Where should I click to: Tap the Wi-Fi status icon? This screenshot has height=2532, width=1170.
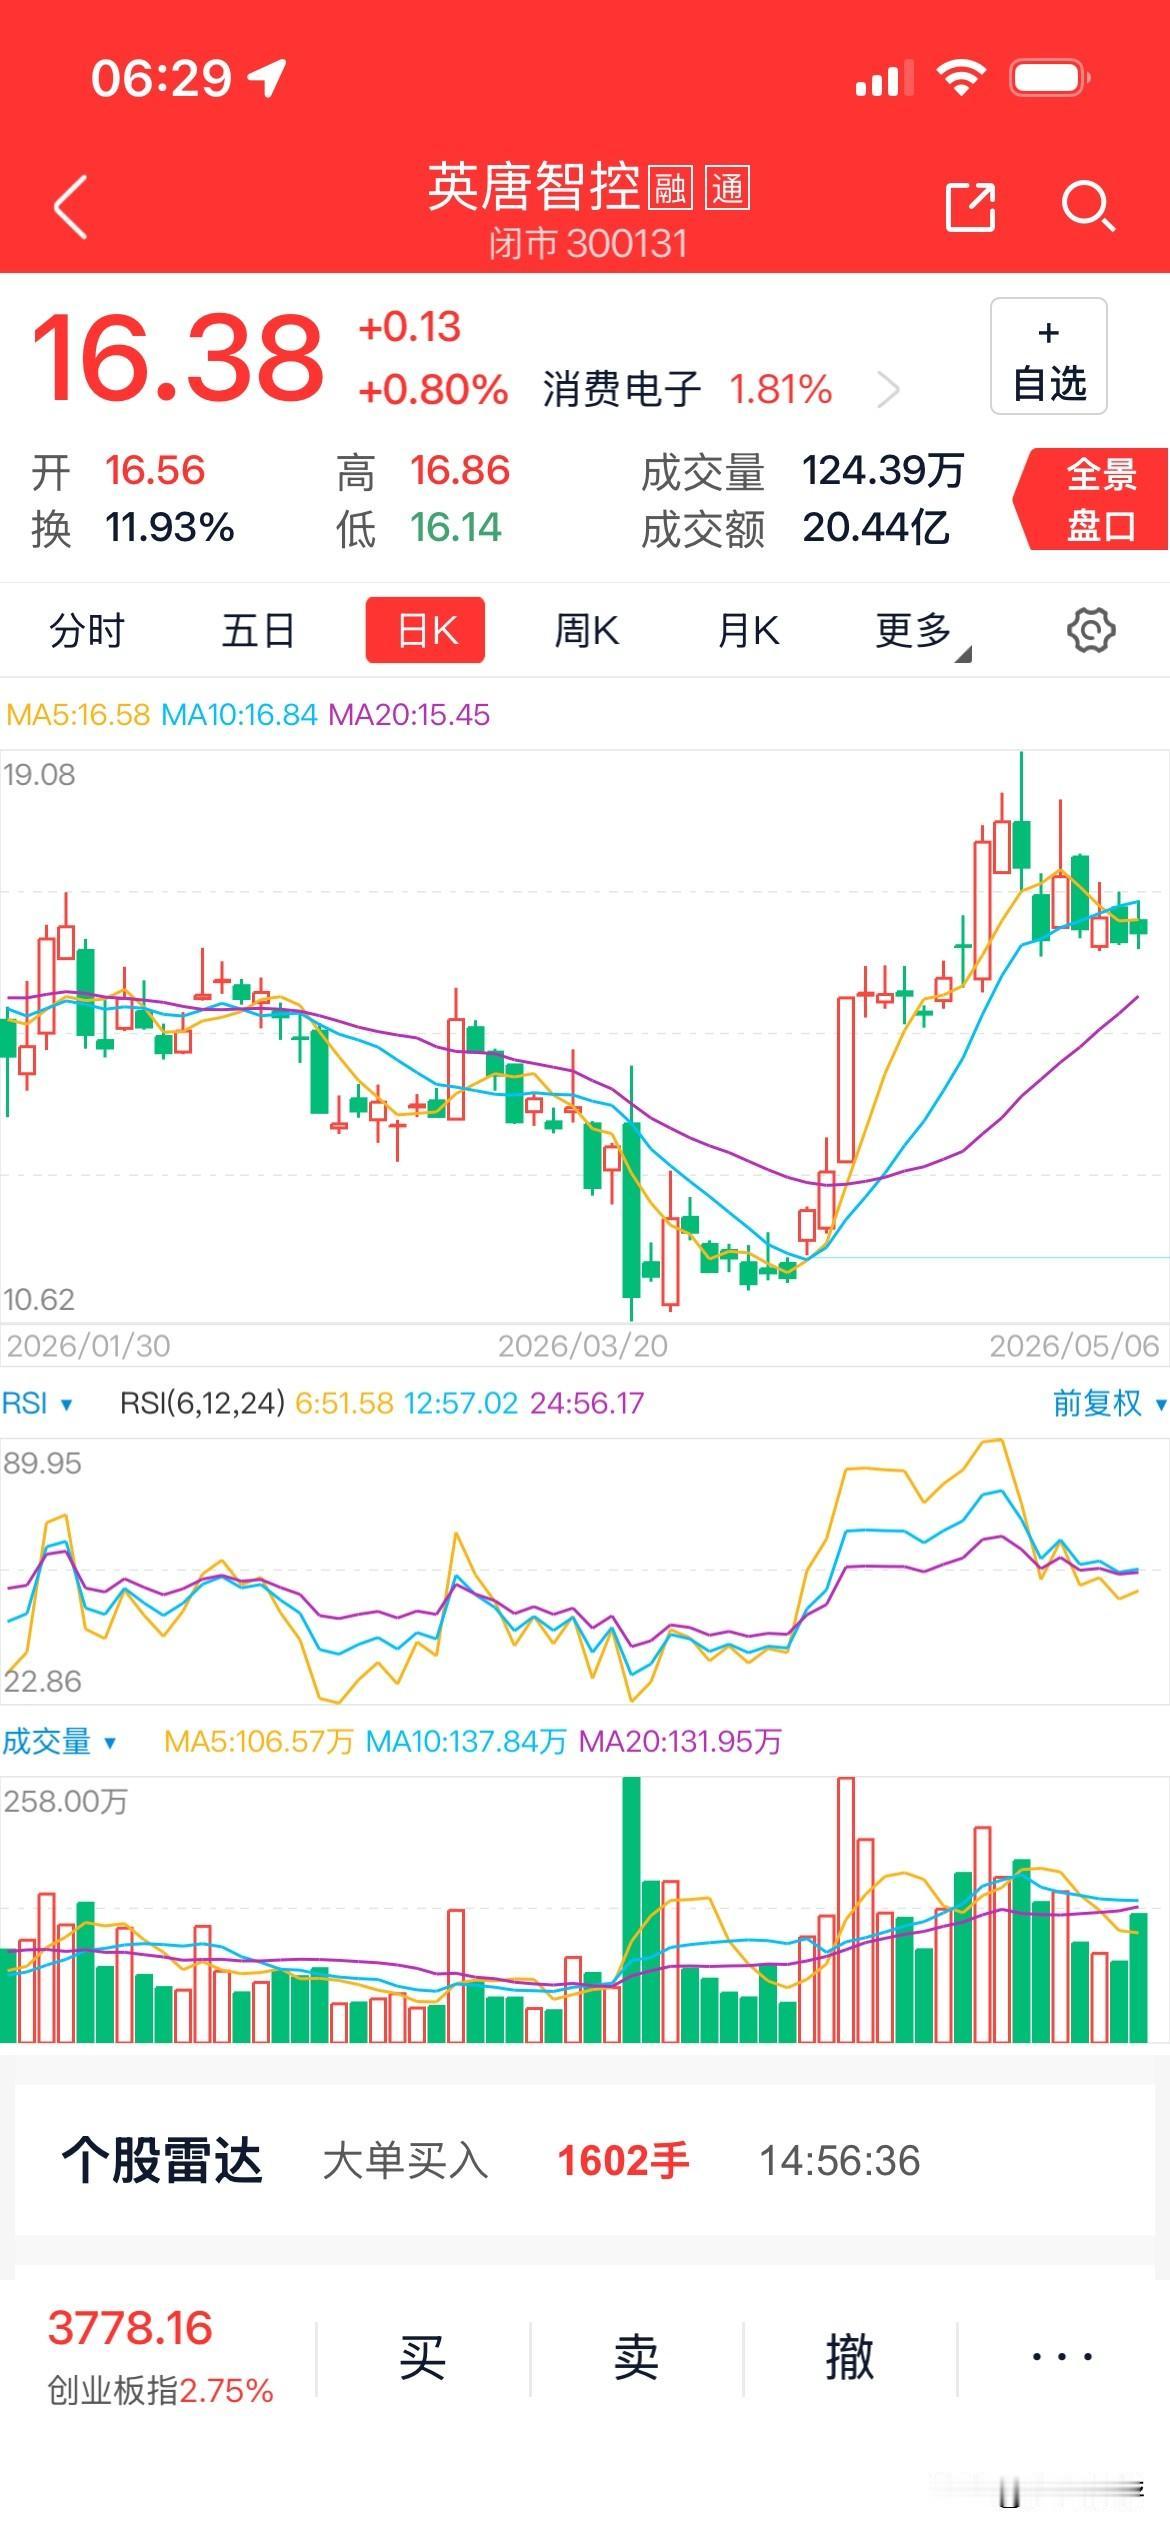[961, 77]
